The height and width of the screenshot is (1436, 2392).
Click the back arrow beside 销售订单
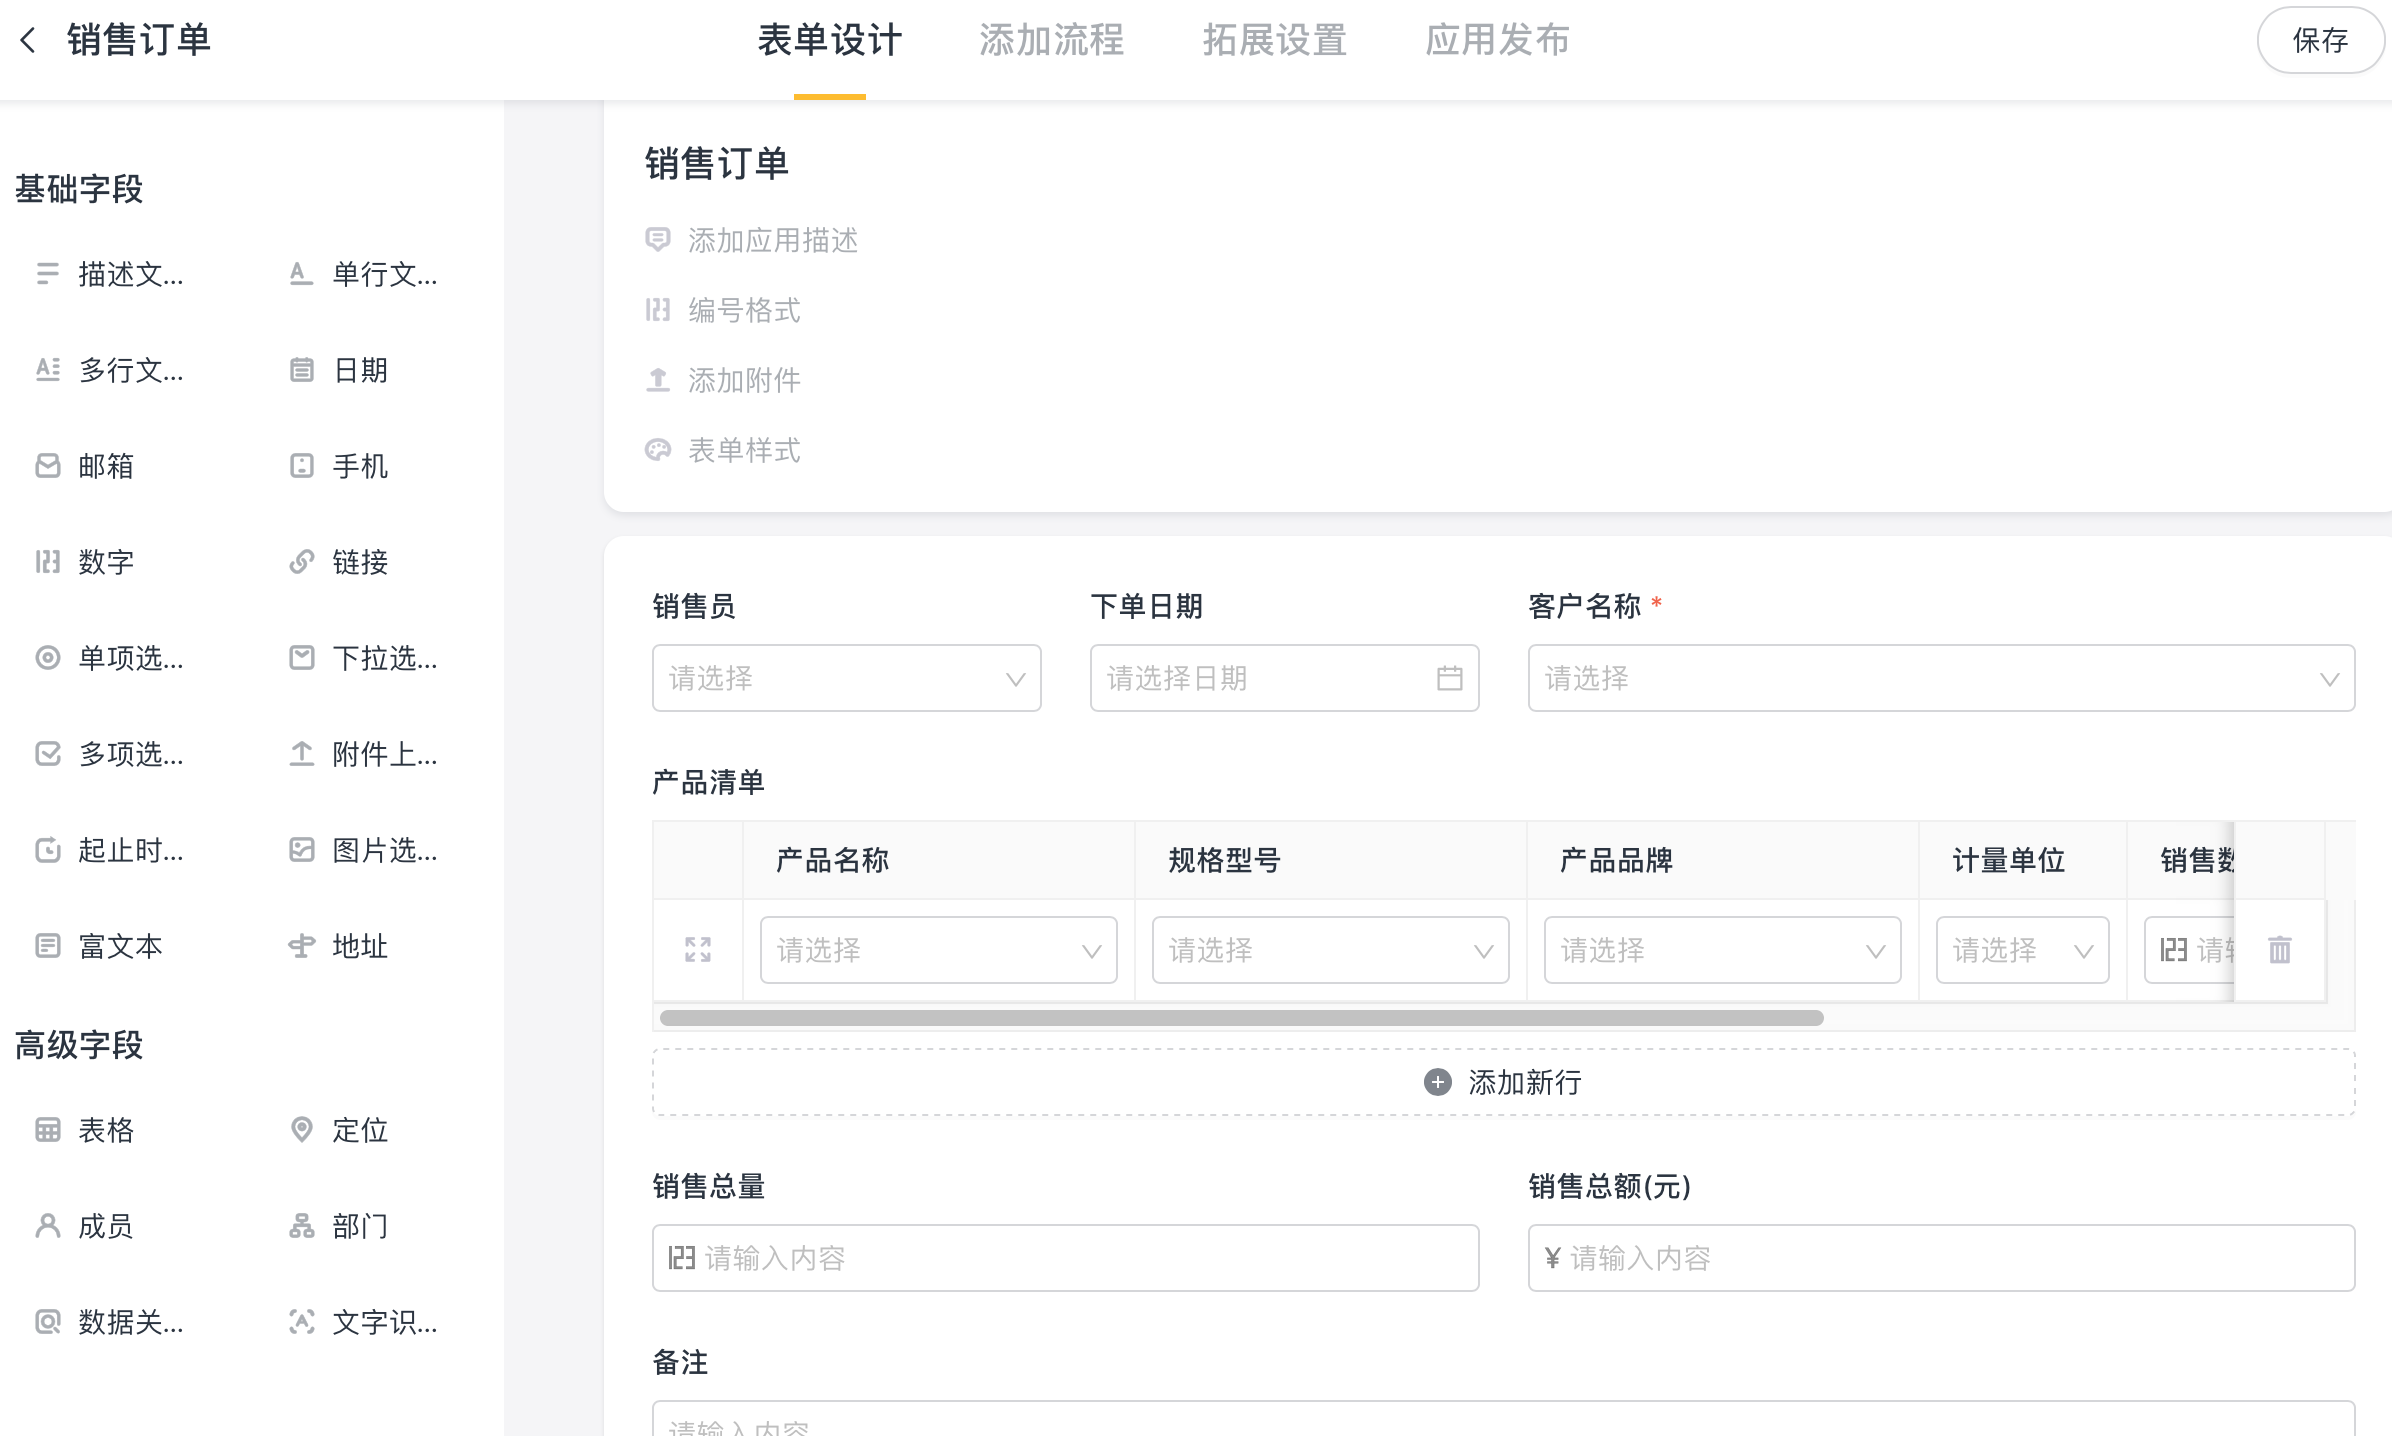(28, 40)
